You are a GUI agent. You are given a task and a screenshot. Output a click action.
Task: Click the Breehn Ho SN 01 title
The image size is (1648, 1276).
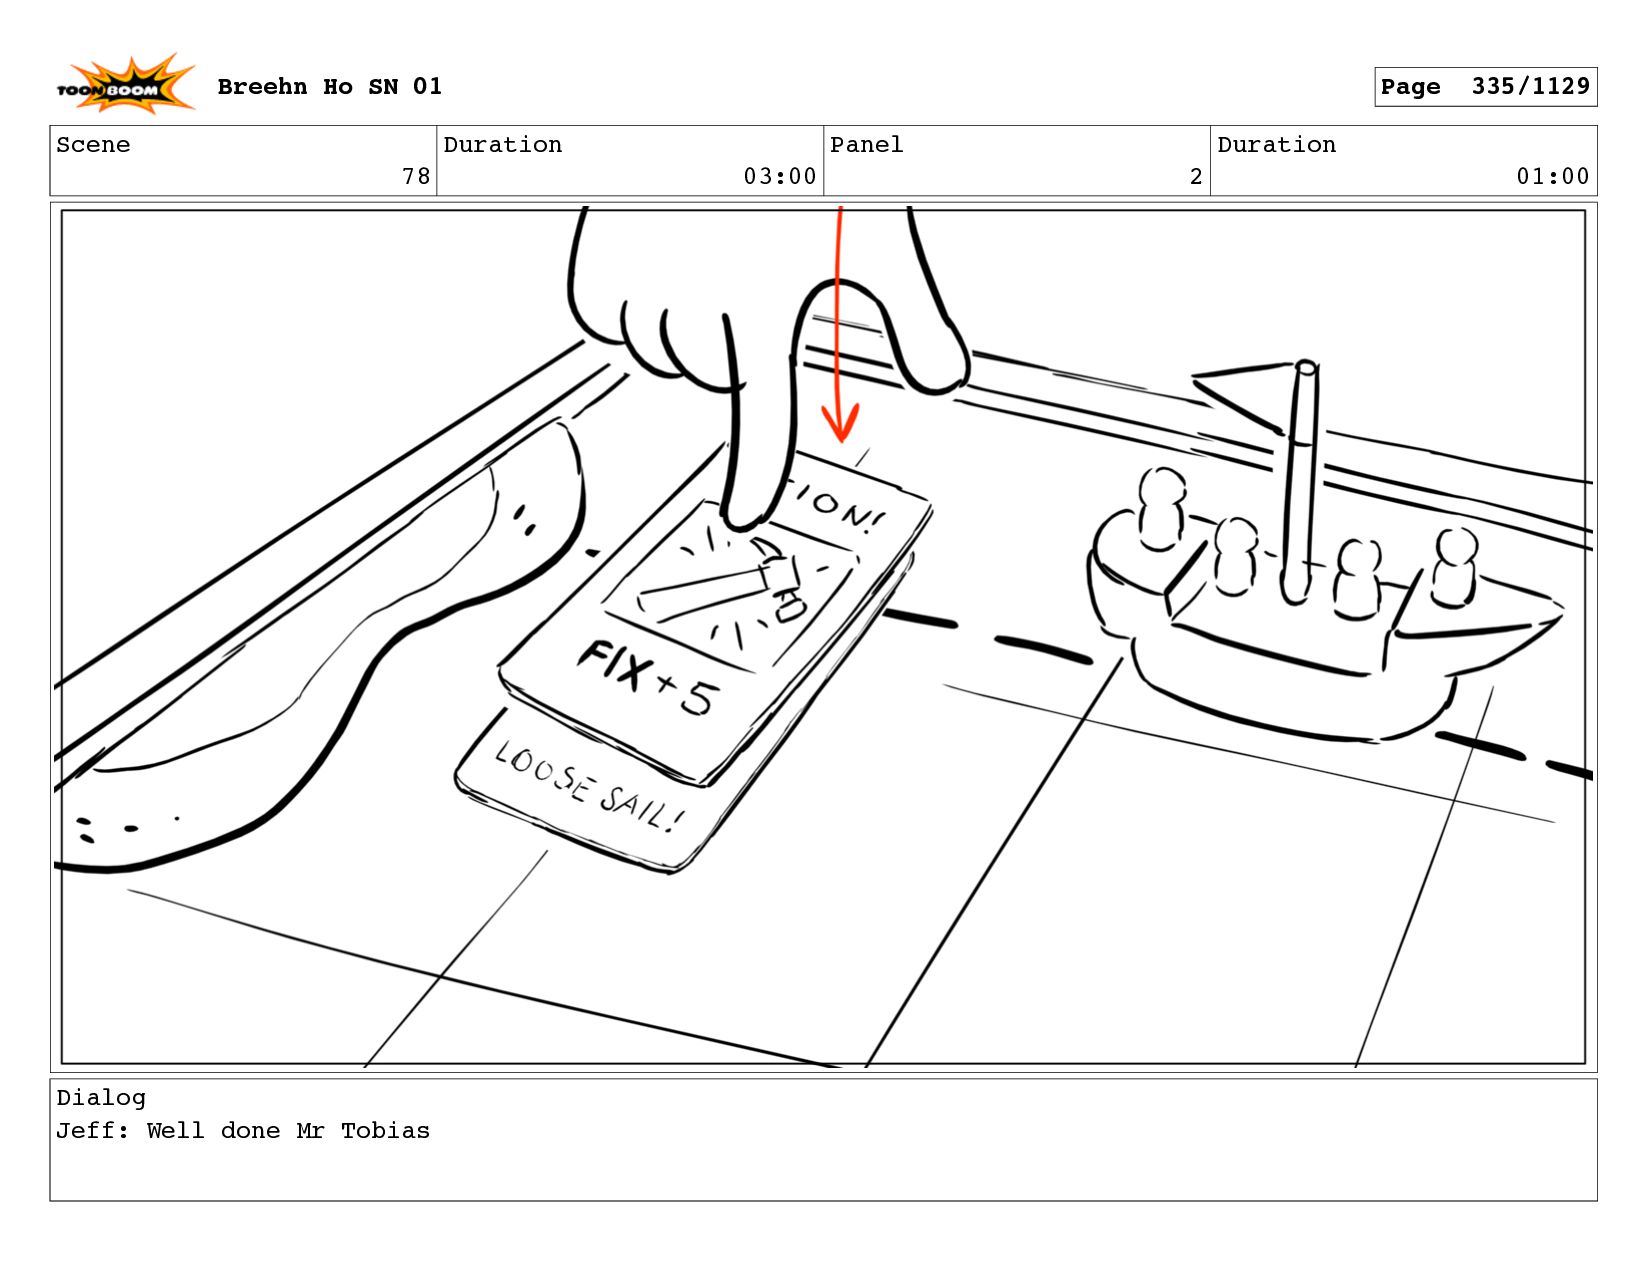click(330, 87)
